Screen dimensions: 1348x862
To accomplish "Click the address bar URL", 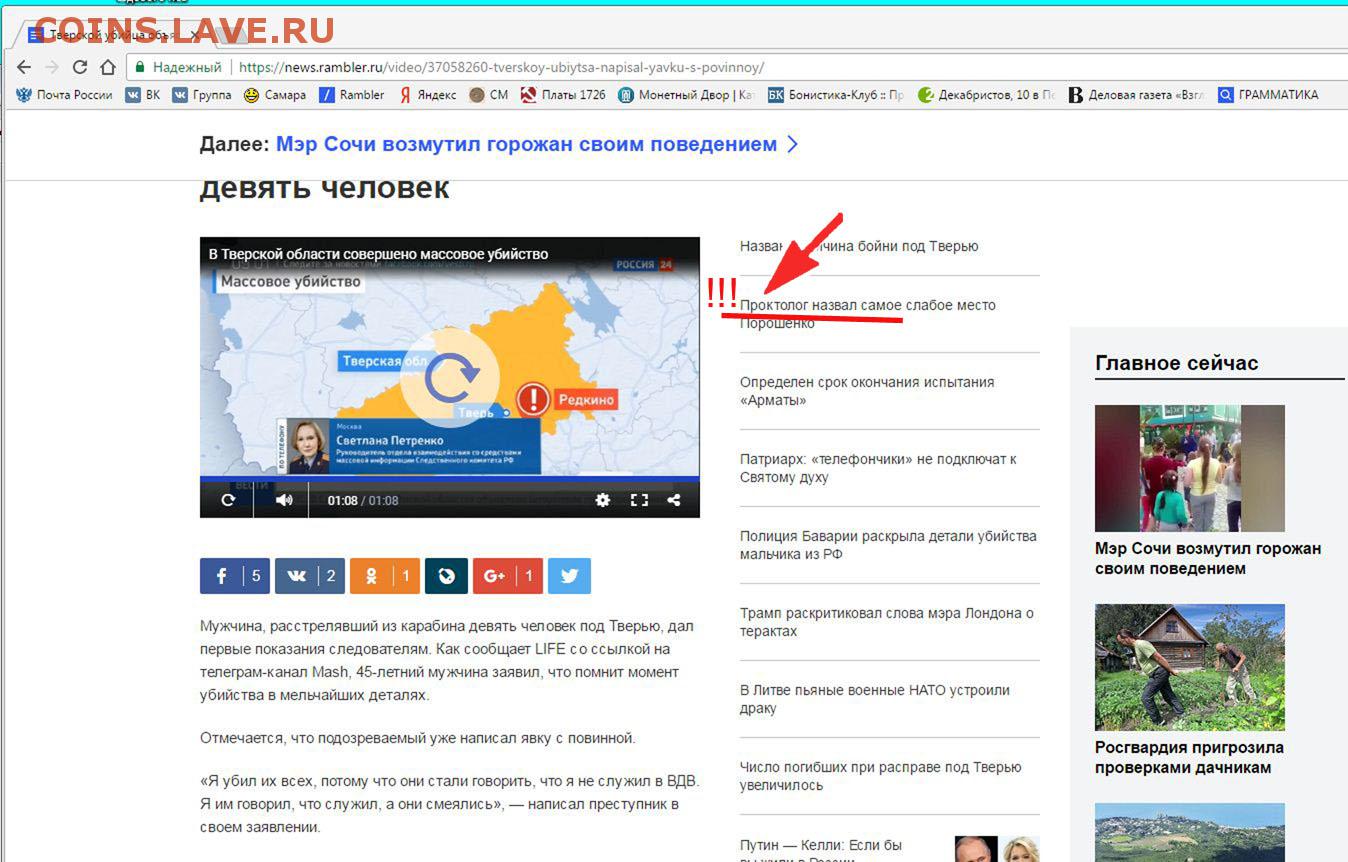I will coord(501,68).
